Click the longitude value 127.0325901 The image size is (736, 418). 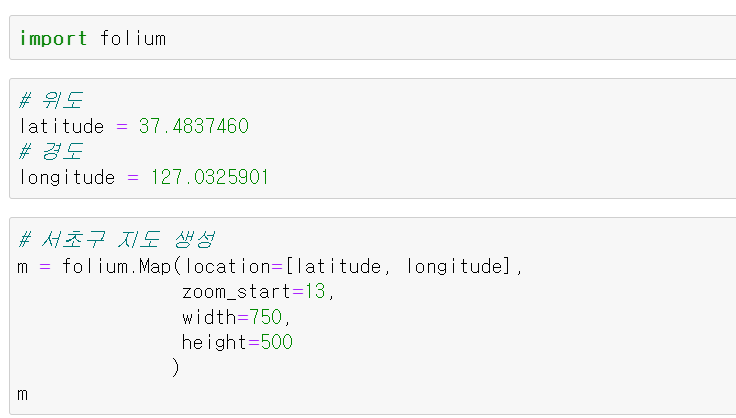(210, 177)
